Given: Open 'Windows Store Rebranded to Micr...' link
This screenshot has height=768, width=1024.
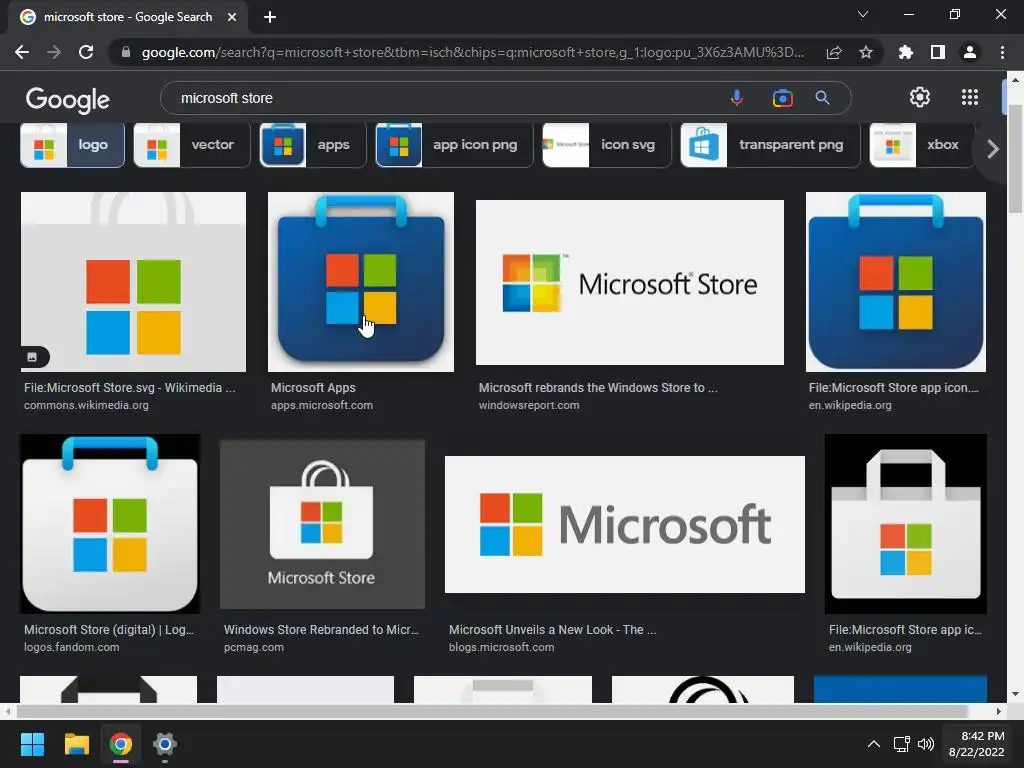Looking at the screenshot, I should [321, 630].
